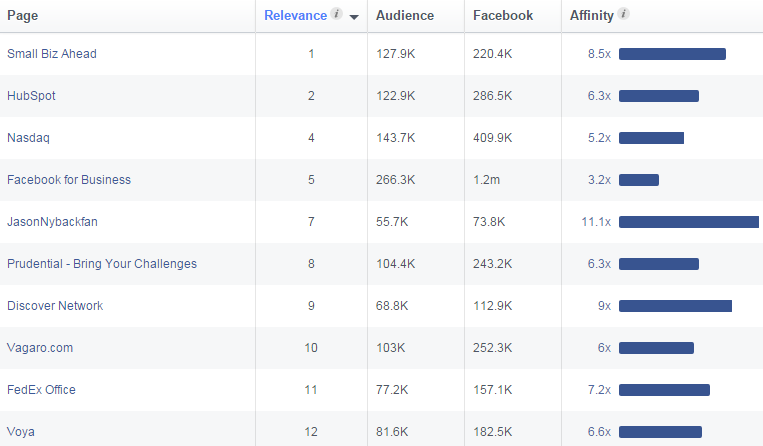Select relevance rank 12 for Voya
The width and height of the screenshot is (763, 446).
point(311,432)
